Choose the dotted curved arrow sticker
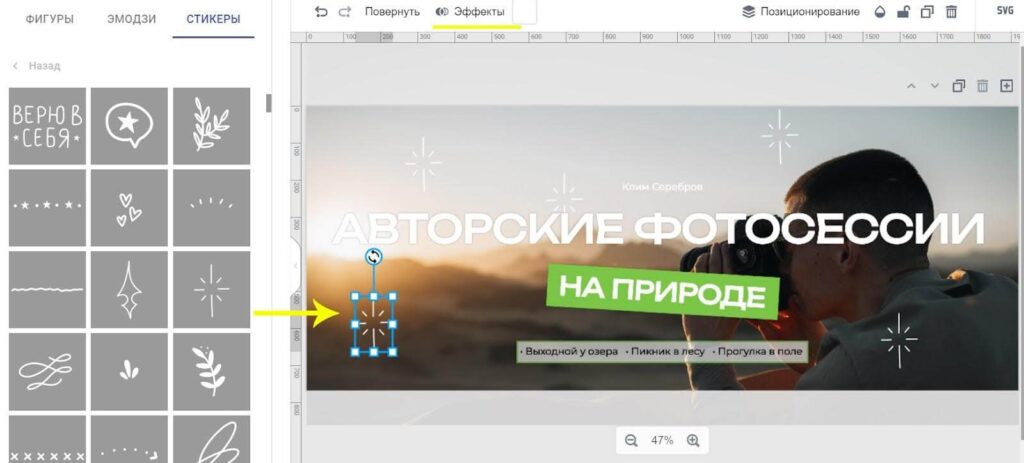Screen dimensions: 1024x463 click(x=129, y=439)
